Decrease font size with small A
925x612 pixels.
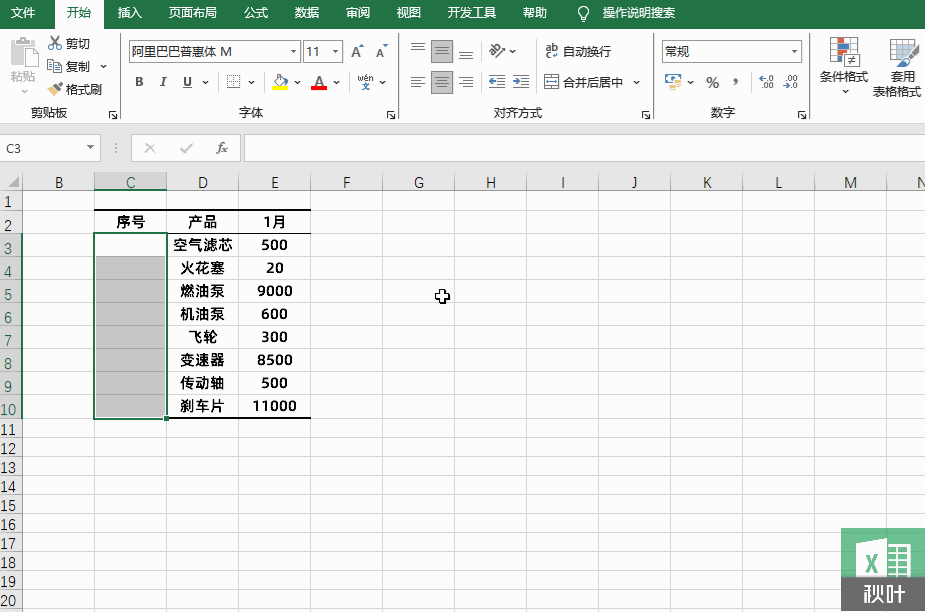point(382,51)
